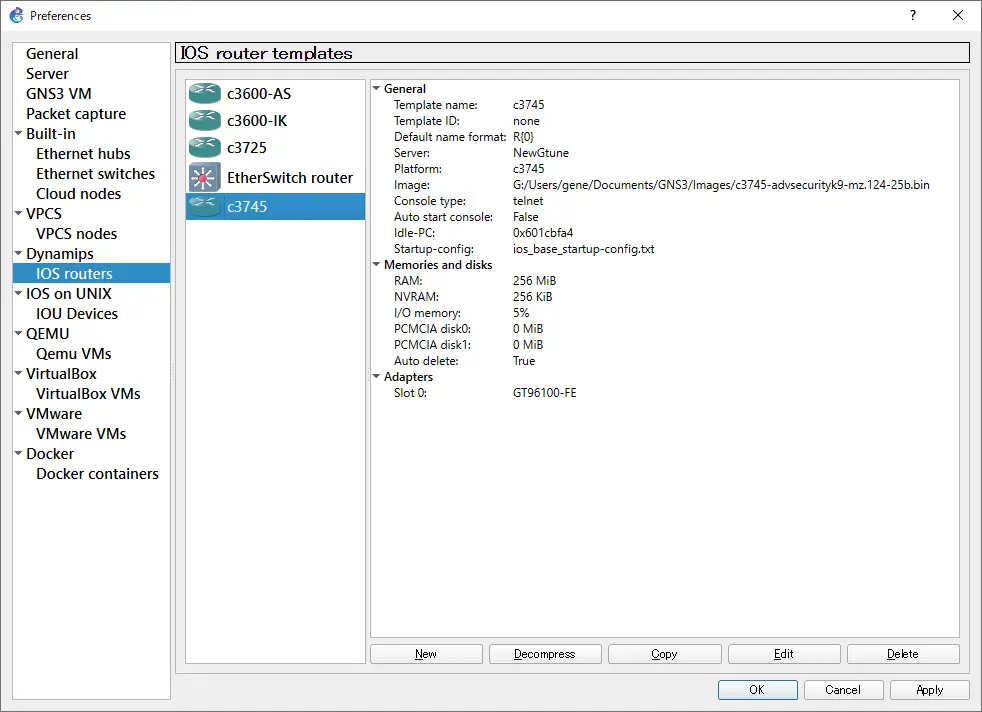Open the Server preferences page
Viewport: 982px width, 712px height.
pyautogui.click(x=47, y=74)
